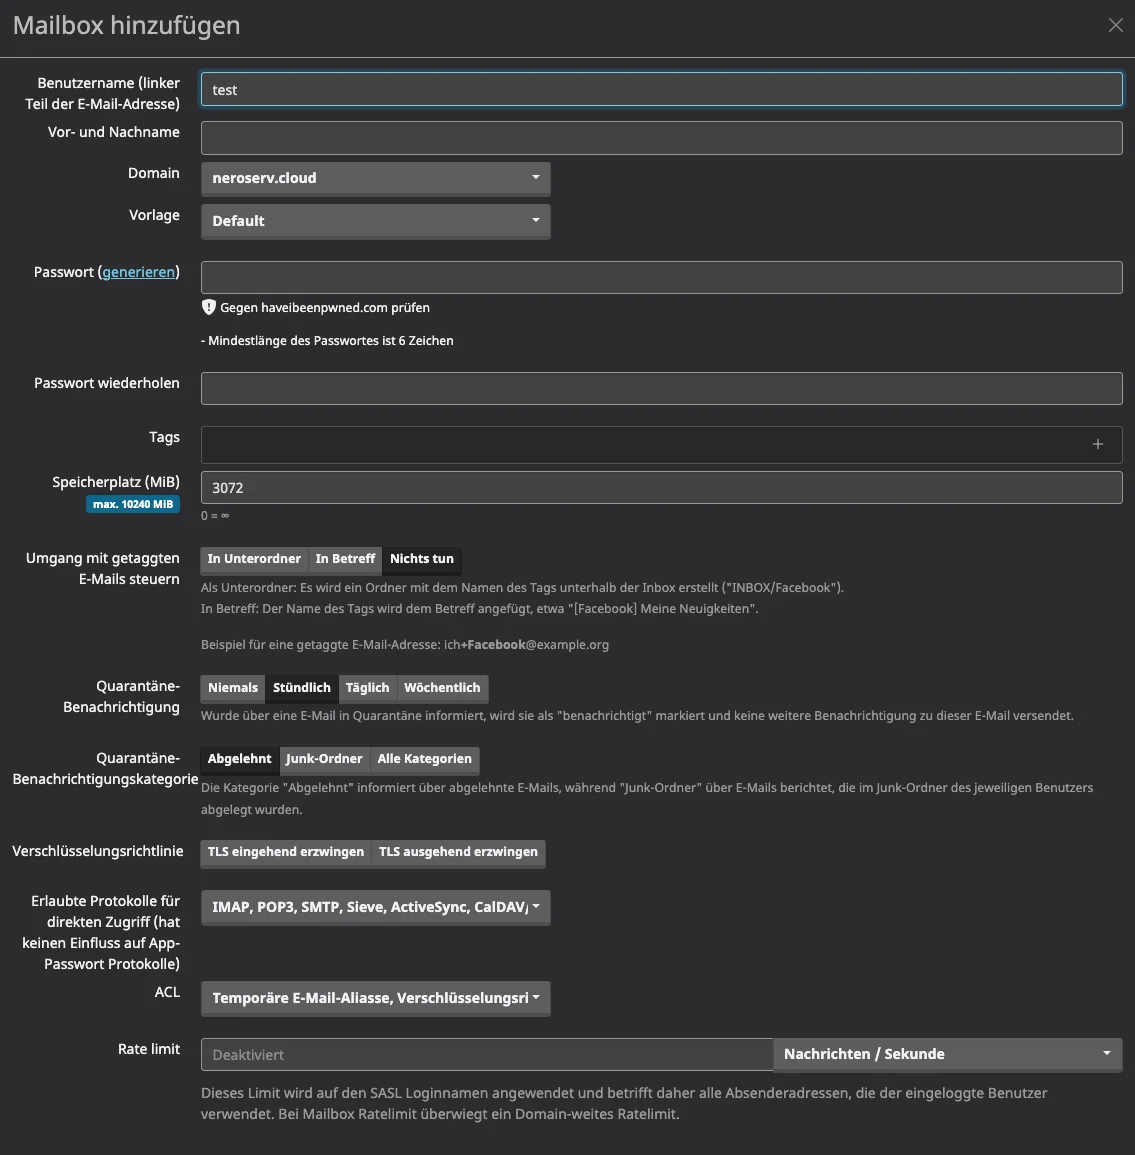Set quarantine notification to Stündlich
Viewport: 1135px width, 1155px height.
point(302,688)
